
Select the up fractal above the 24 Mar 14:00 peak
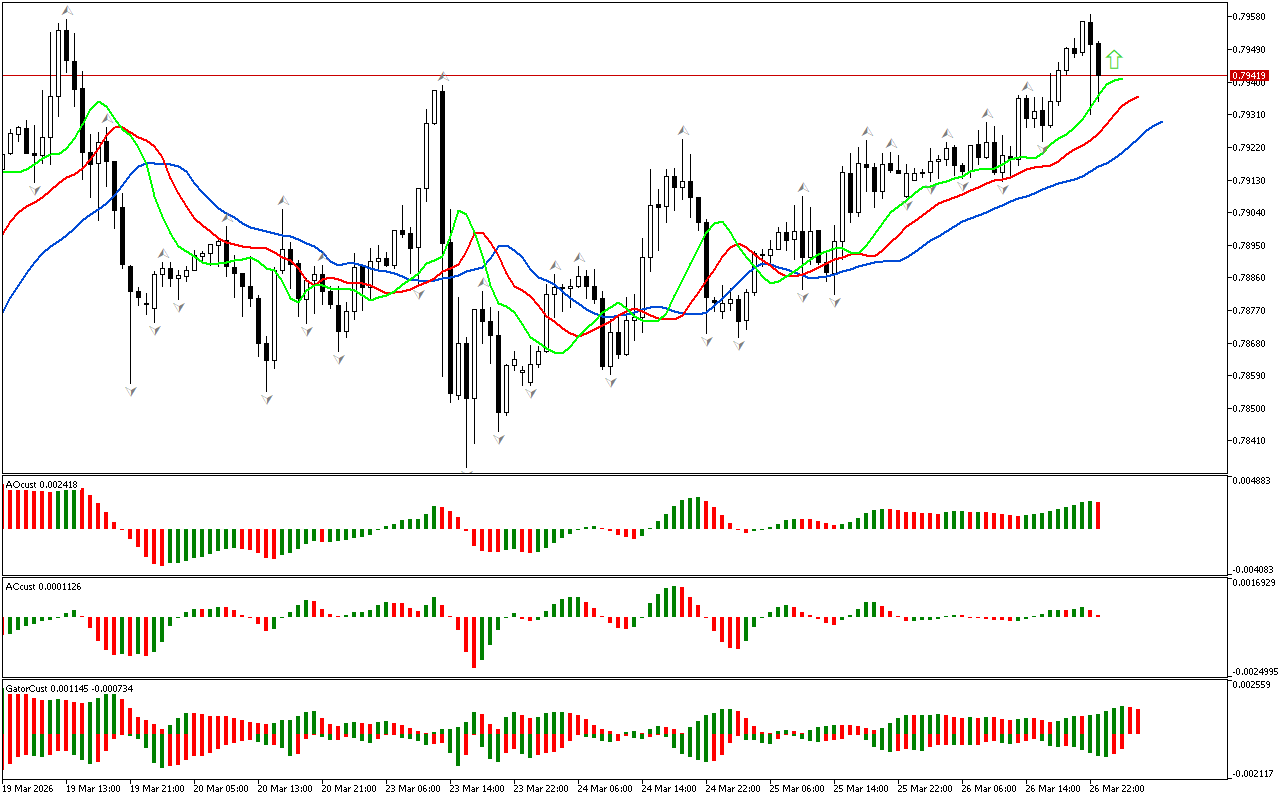684,130
